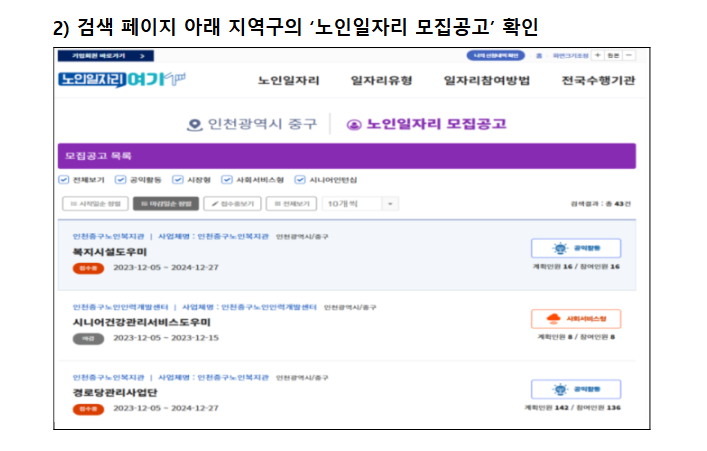Screen dimensions: 707x451
Task: Click the blue 나의 신청내역 확인 button
Action: coord(496,55)
